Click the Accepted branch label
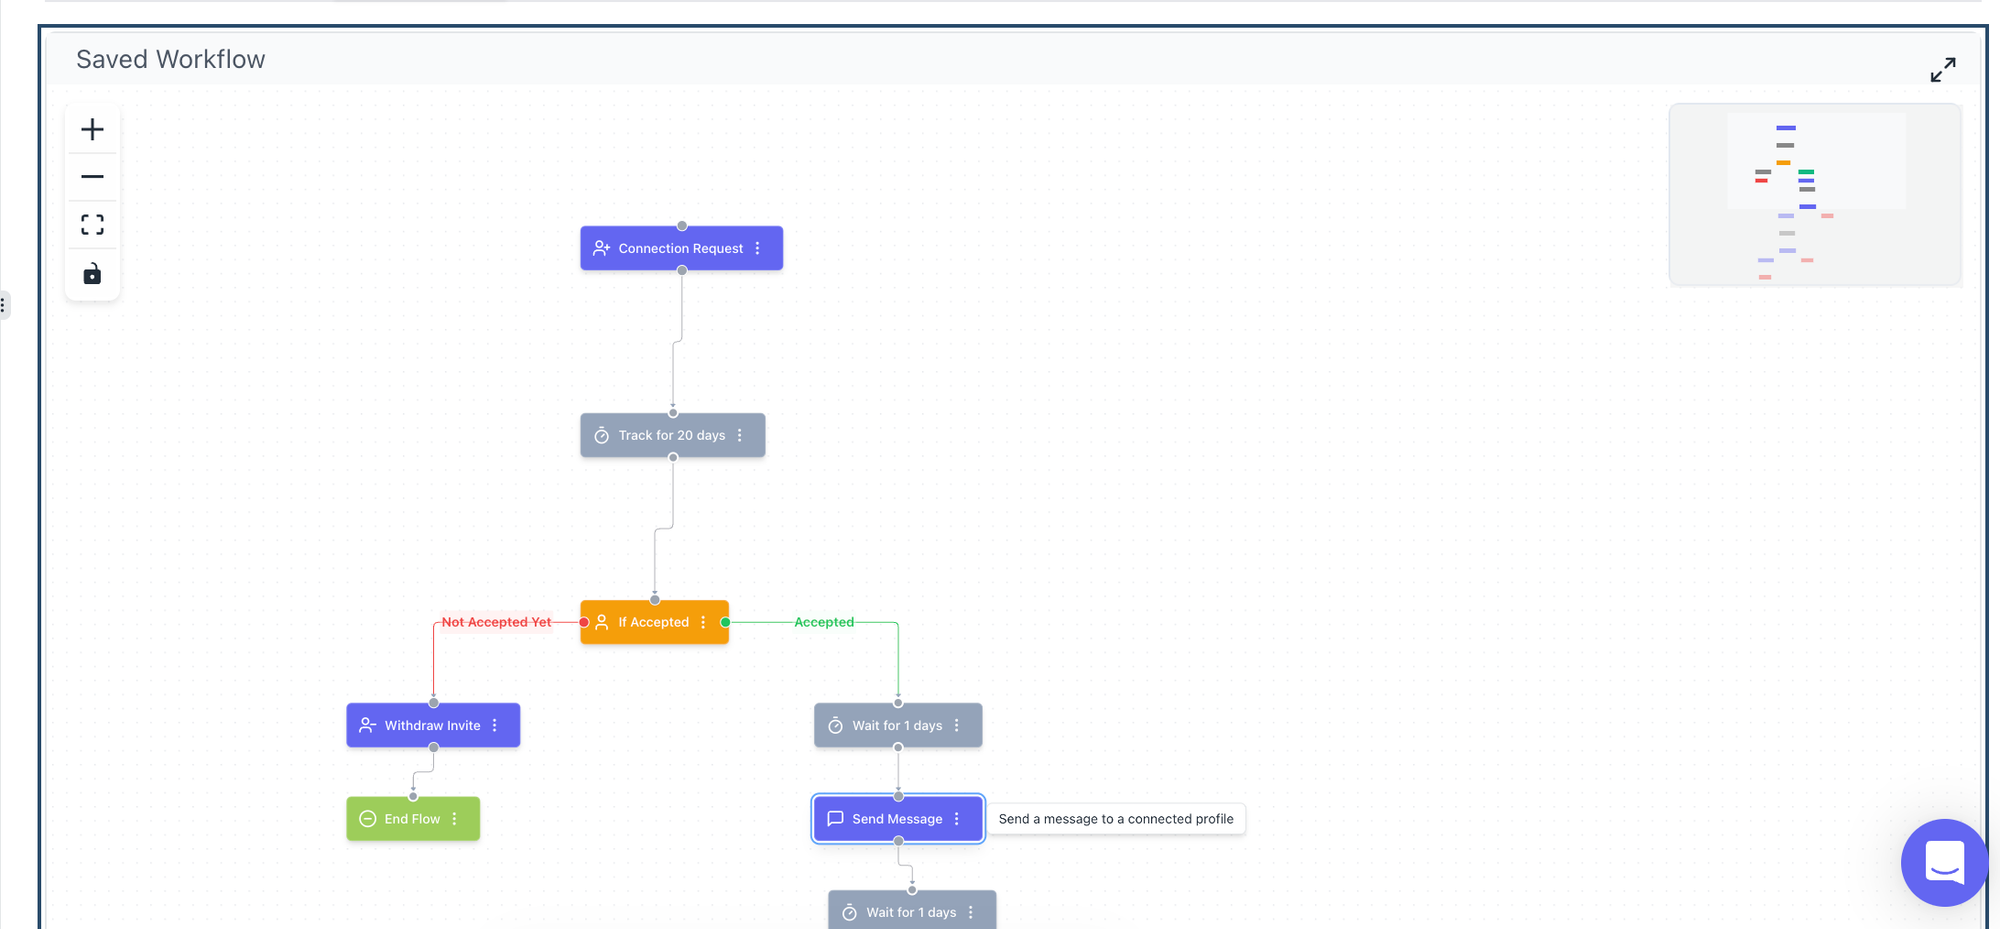The image size is (2000, 929). (823, 622)
